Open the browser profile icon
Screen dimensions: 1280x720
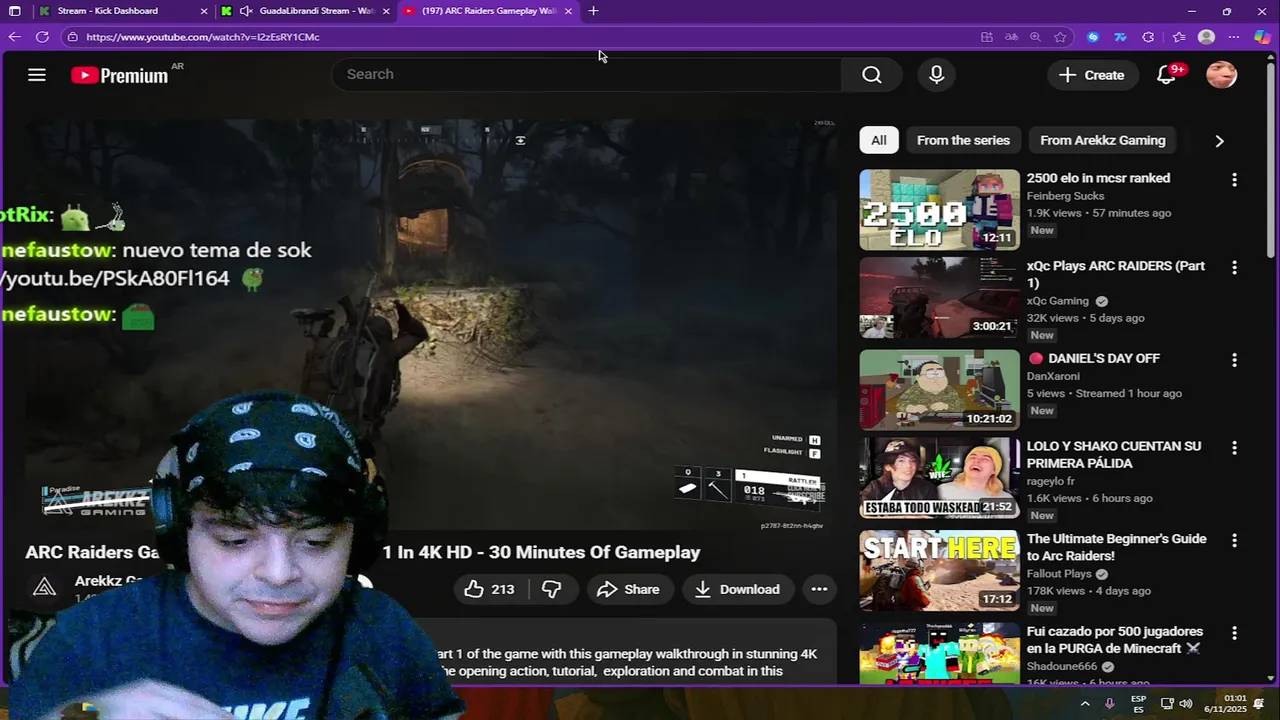pos(1206,37)
